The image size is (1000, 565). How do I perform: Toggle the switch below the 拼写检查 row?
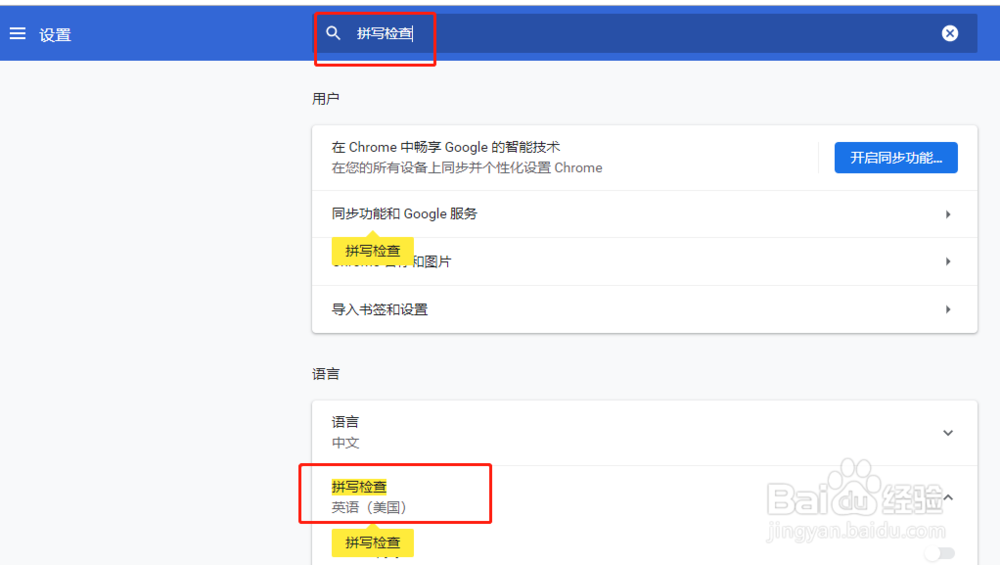(939, 553)
